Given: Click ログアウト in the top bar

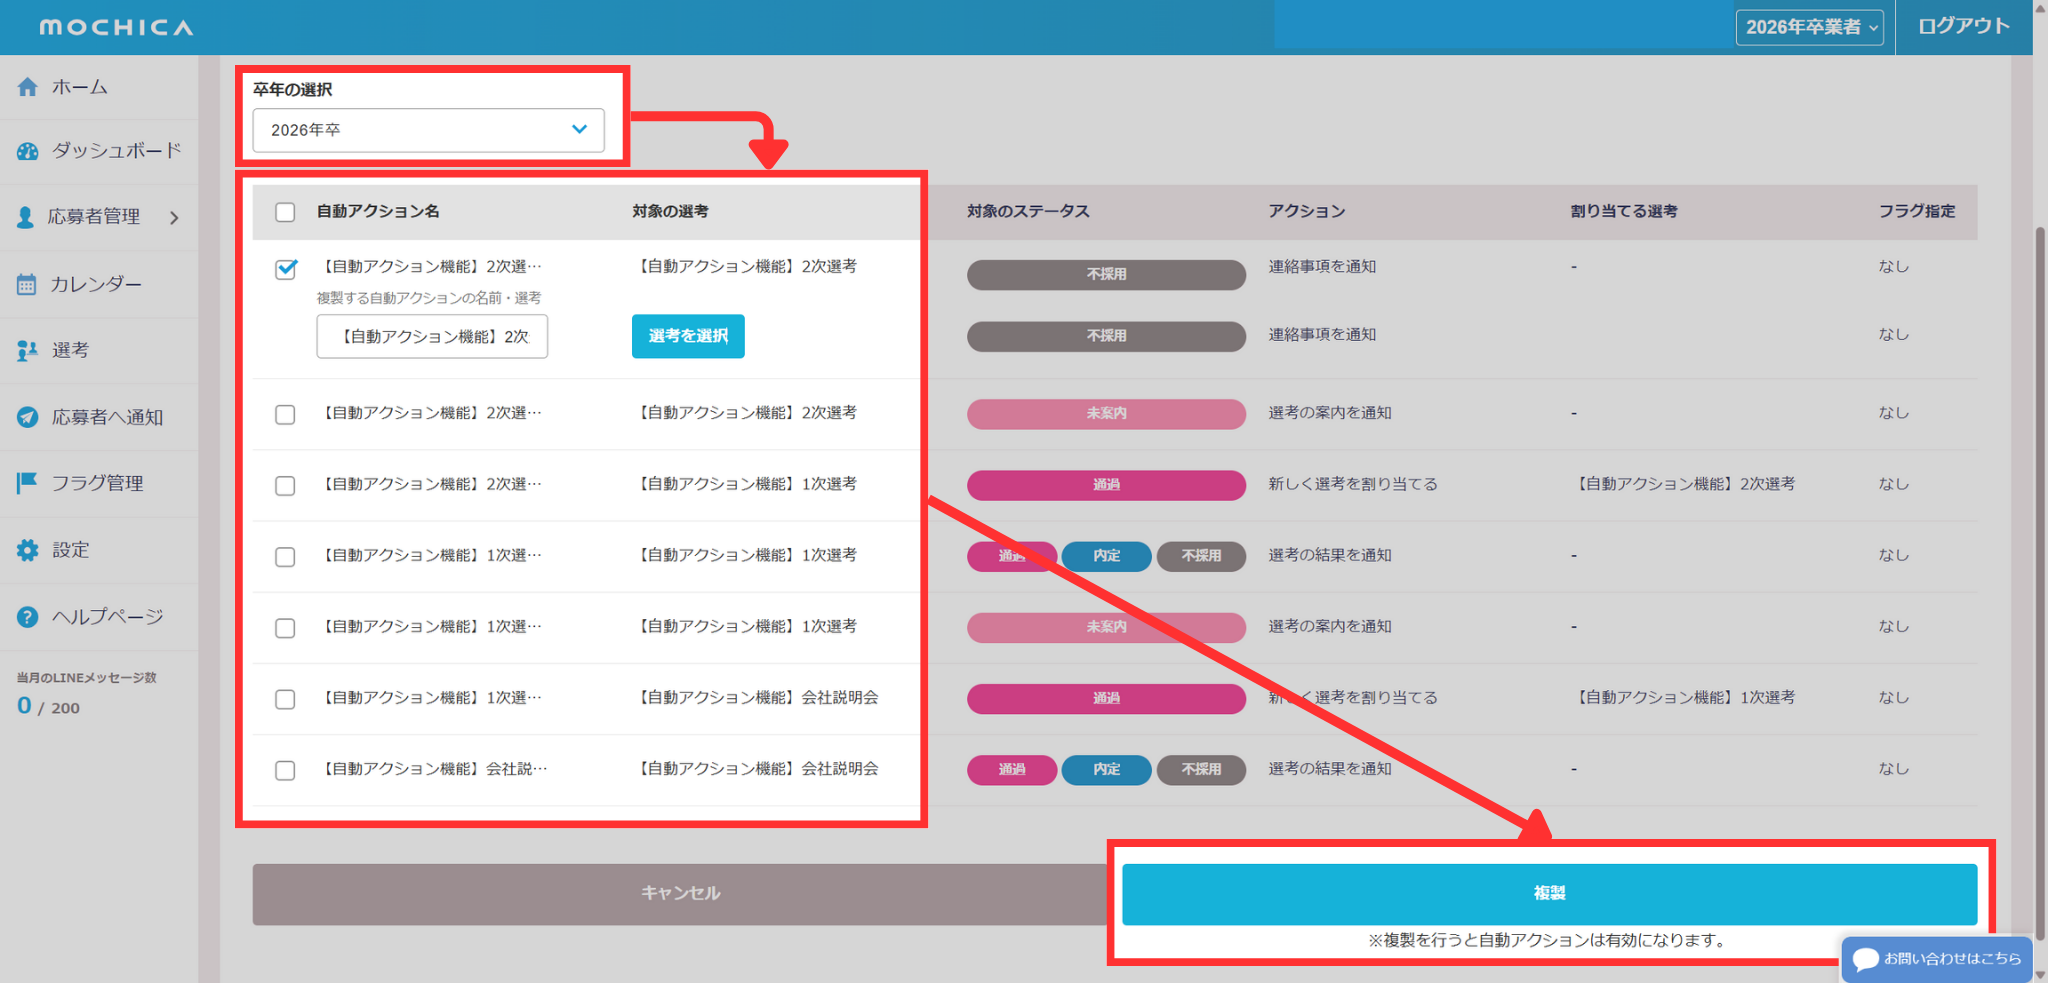Looking at the screenshot, I should [x=1963, y=27].
